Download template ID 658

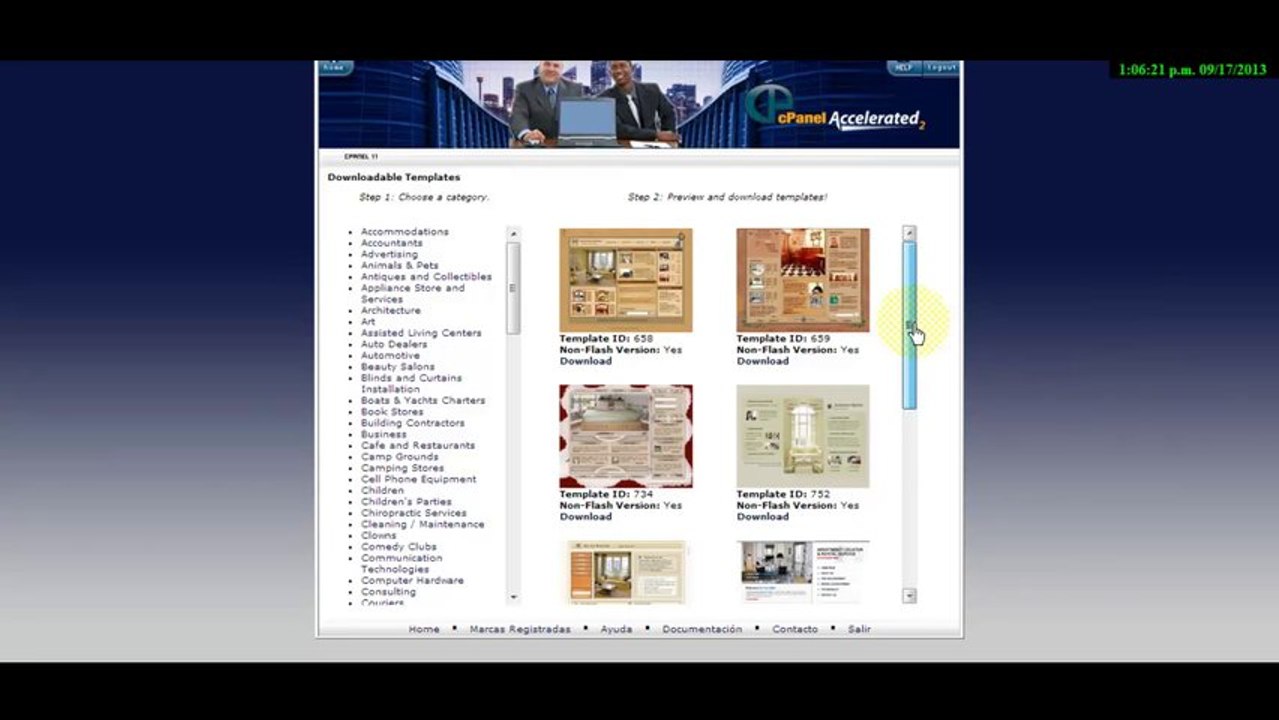(x=586, y=361)
